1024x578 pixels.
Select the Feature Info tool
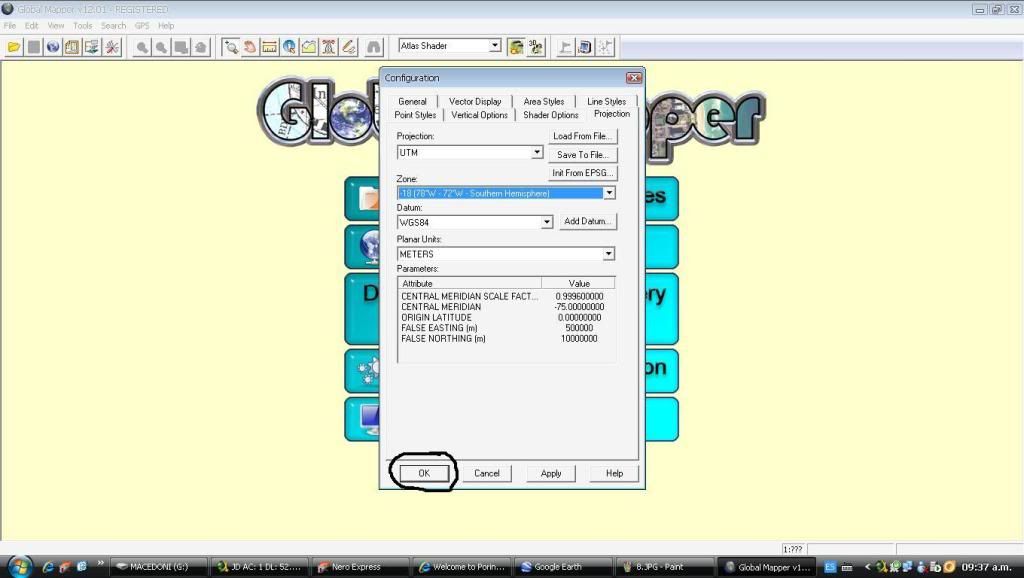(289, 47)
